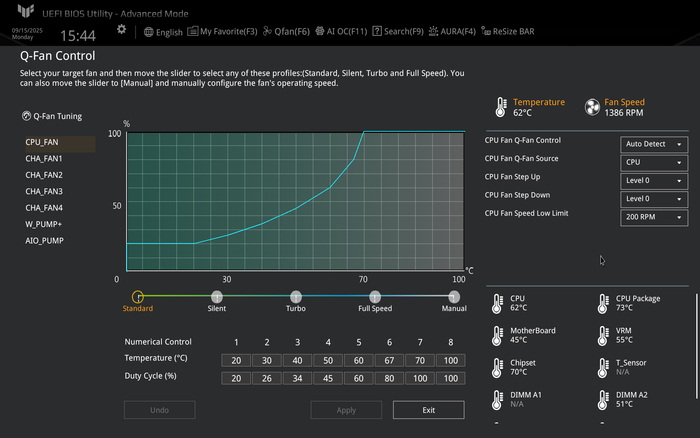Select the Silent fan profile point
Viewport: 700px width, 438px height.
(217, 297)
